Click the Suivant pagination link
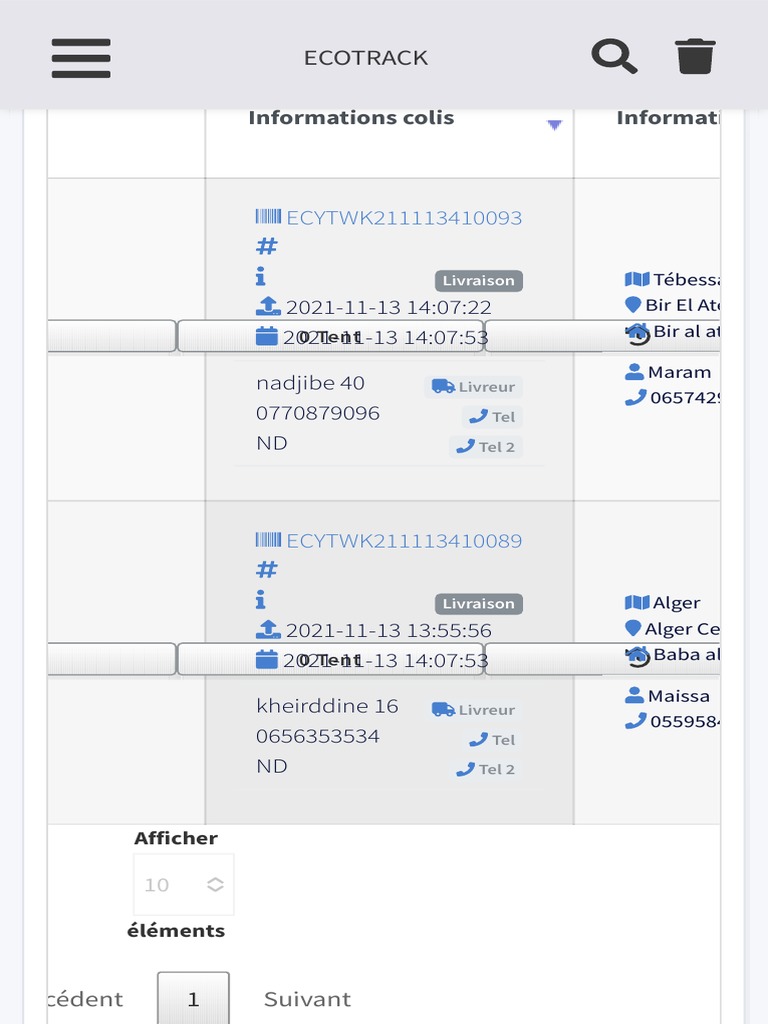Viewport: 768px width, 1024px height. coord(307,999)
